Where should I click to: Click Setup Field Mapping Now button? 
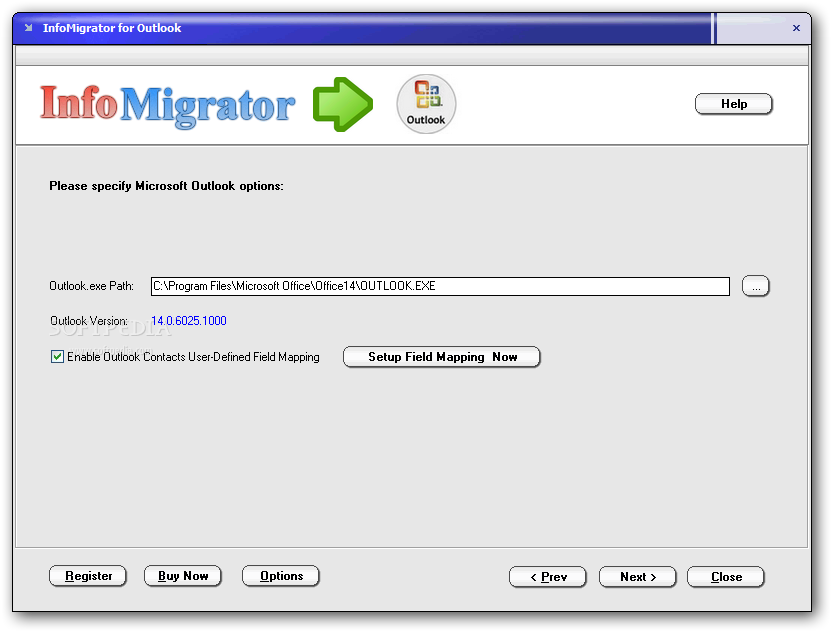click(442, 357)
